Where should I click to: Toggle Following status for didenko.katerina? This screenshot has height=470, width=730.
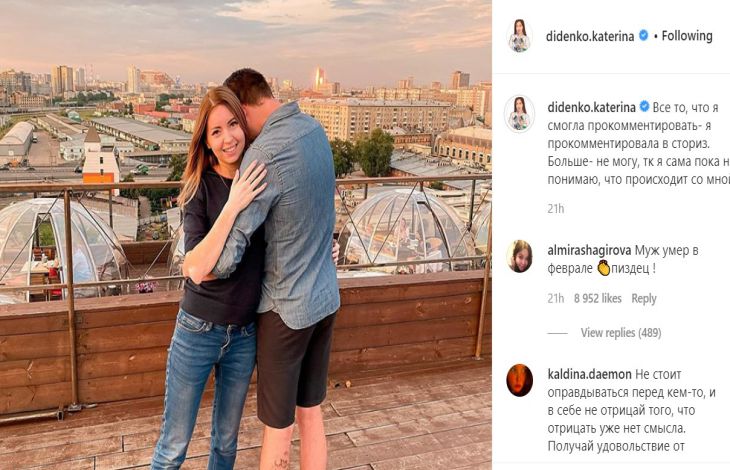[x=687, y=36]
